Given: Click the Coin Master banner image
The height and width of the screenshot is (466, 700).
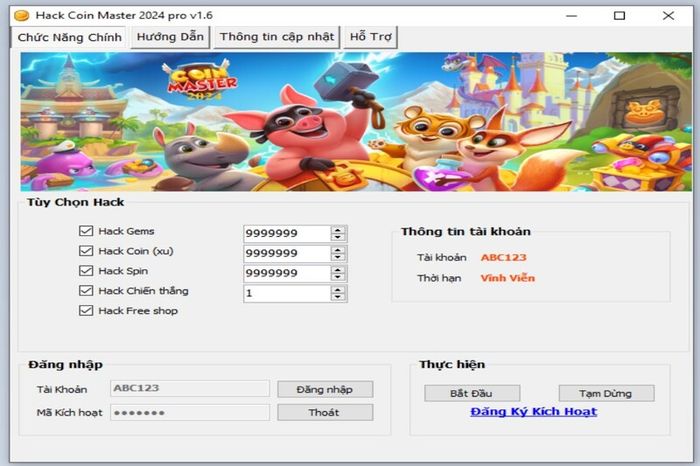Looking at the screenshot, I should click(356, 122).
